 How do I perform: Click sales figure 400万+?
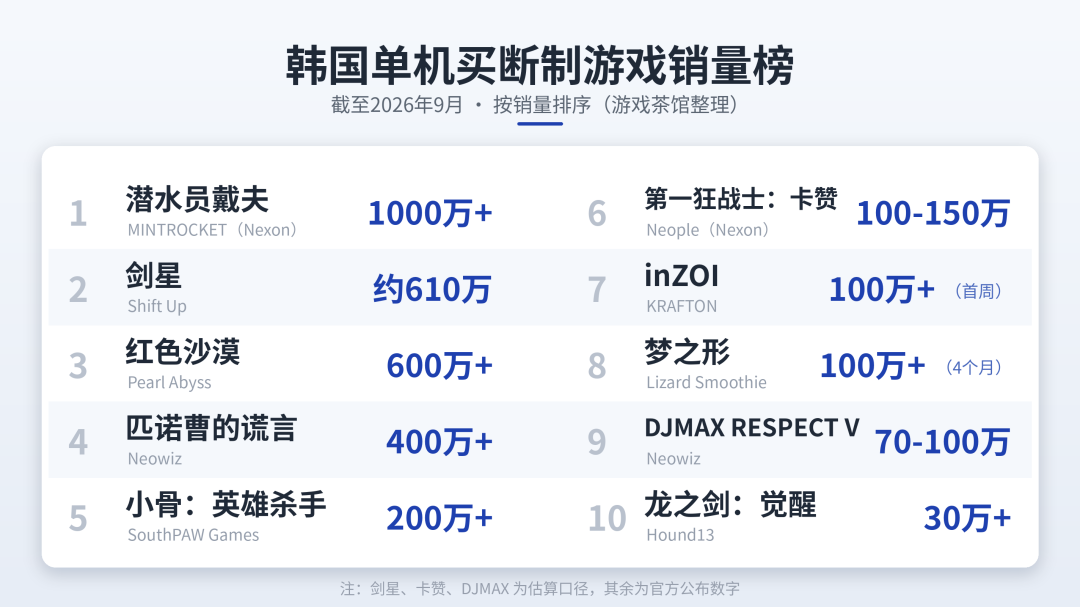click(439, 442)
